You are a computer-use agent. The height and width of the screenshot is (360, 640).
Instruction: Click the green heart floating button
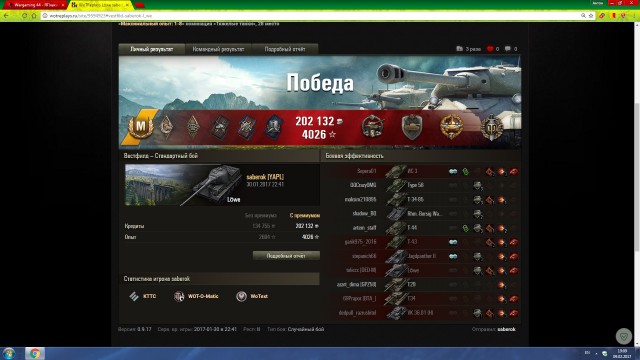tap(623, 336)
